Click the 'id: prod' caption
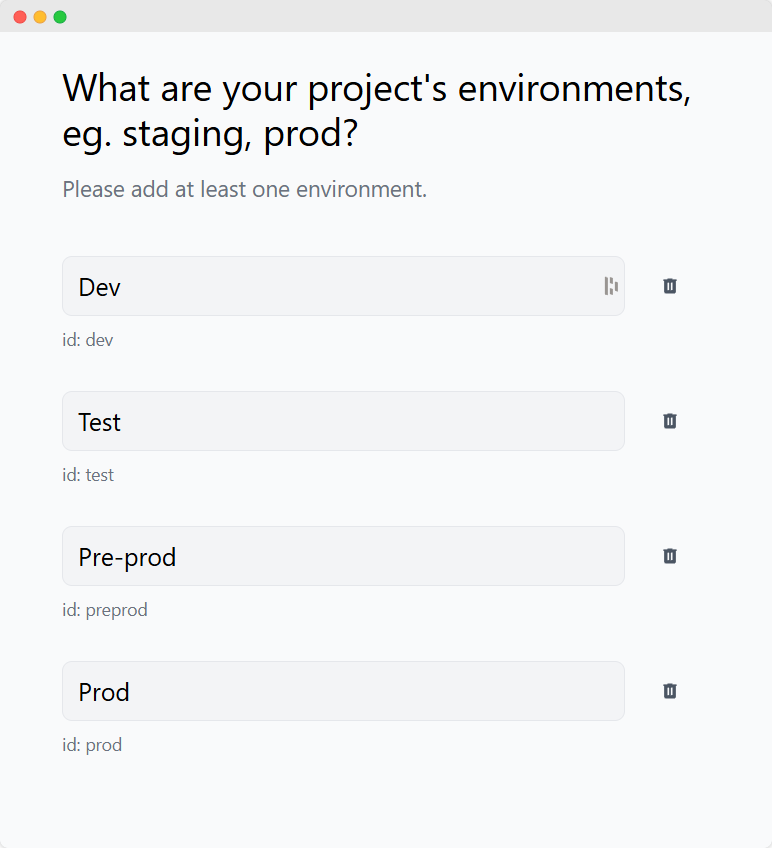 pos(92,745)
